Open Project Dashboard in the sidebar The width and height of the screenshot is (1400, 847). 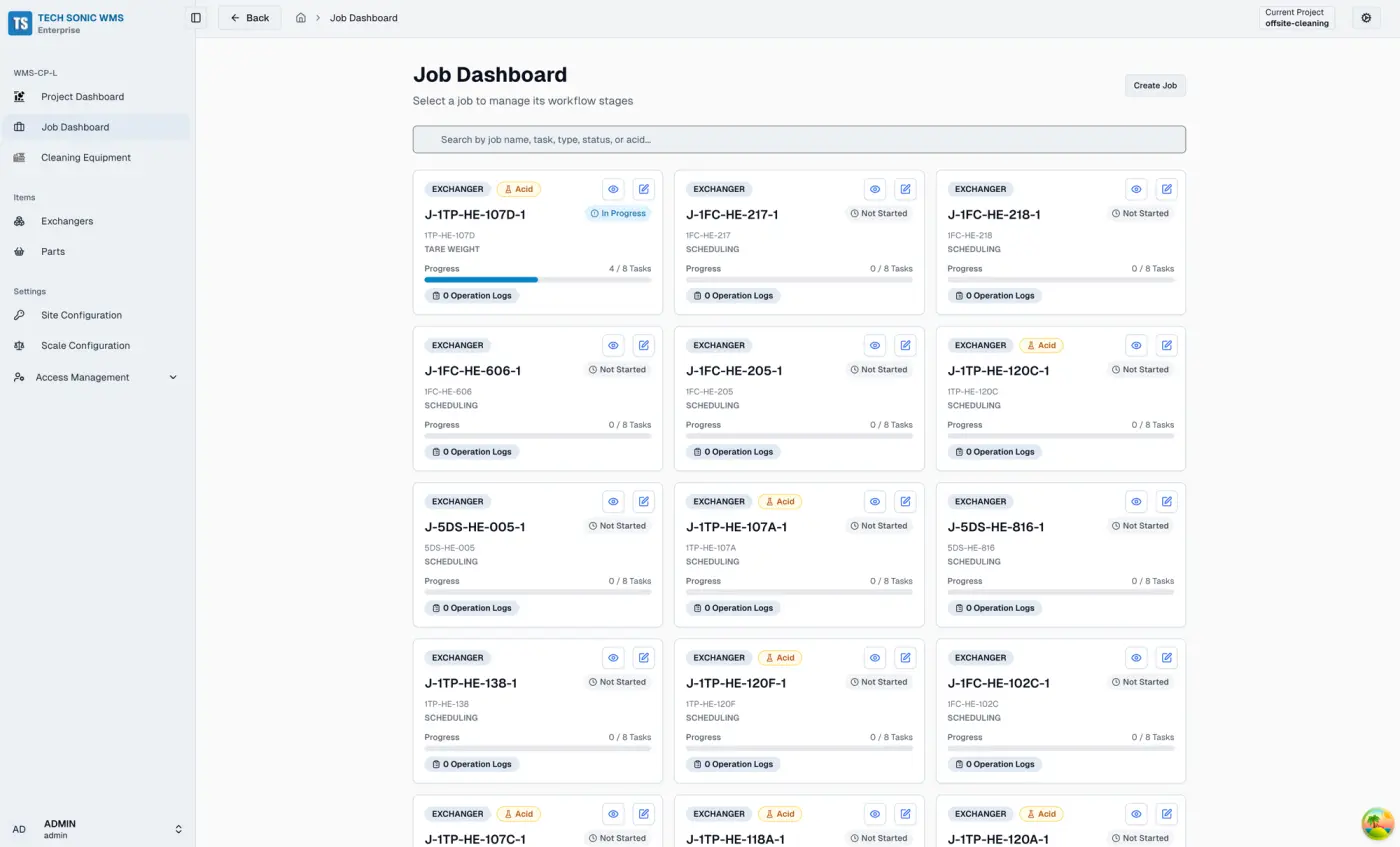(95, 97)
